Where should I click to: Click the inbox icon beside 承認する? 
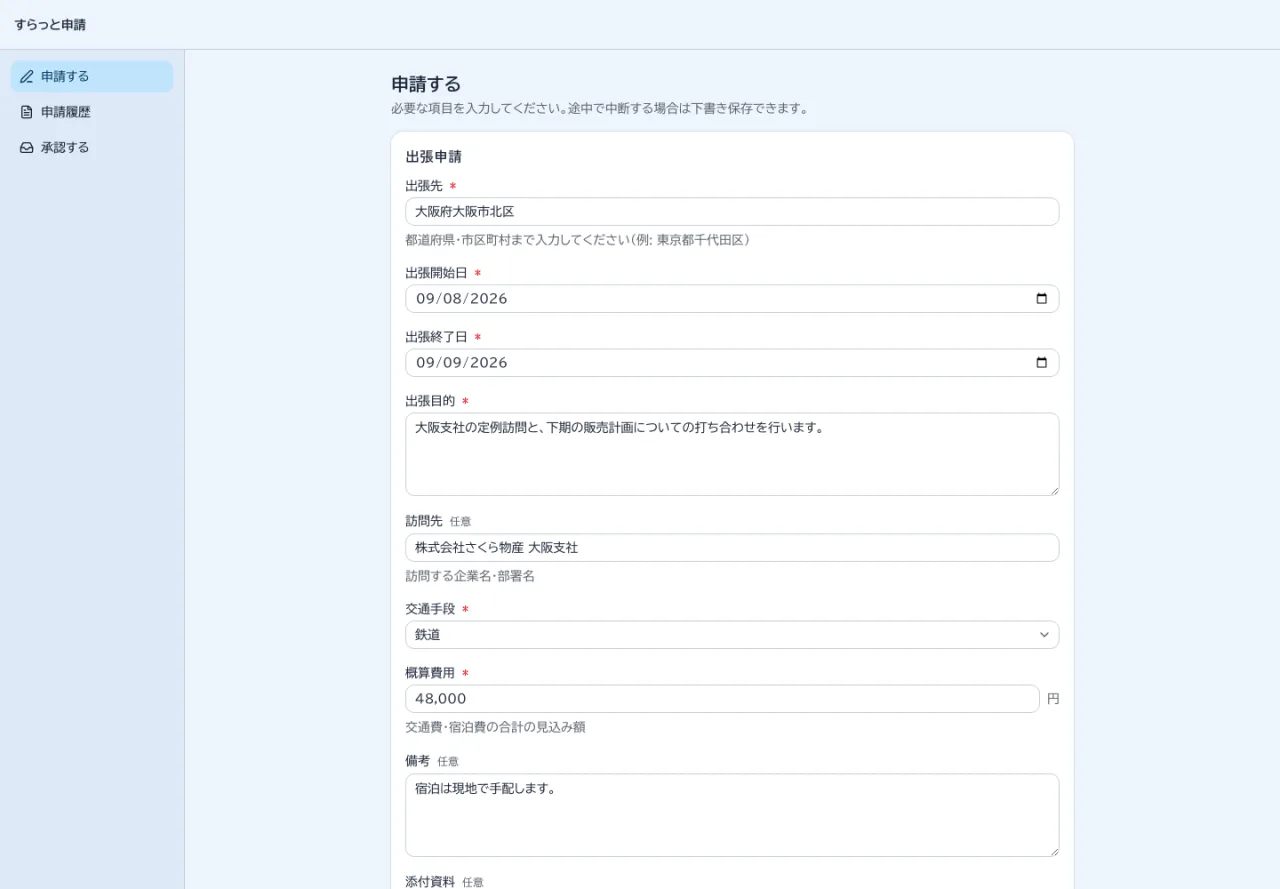tap(27, 147)
